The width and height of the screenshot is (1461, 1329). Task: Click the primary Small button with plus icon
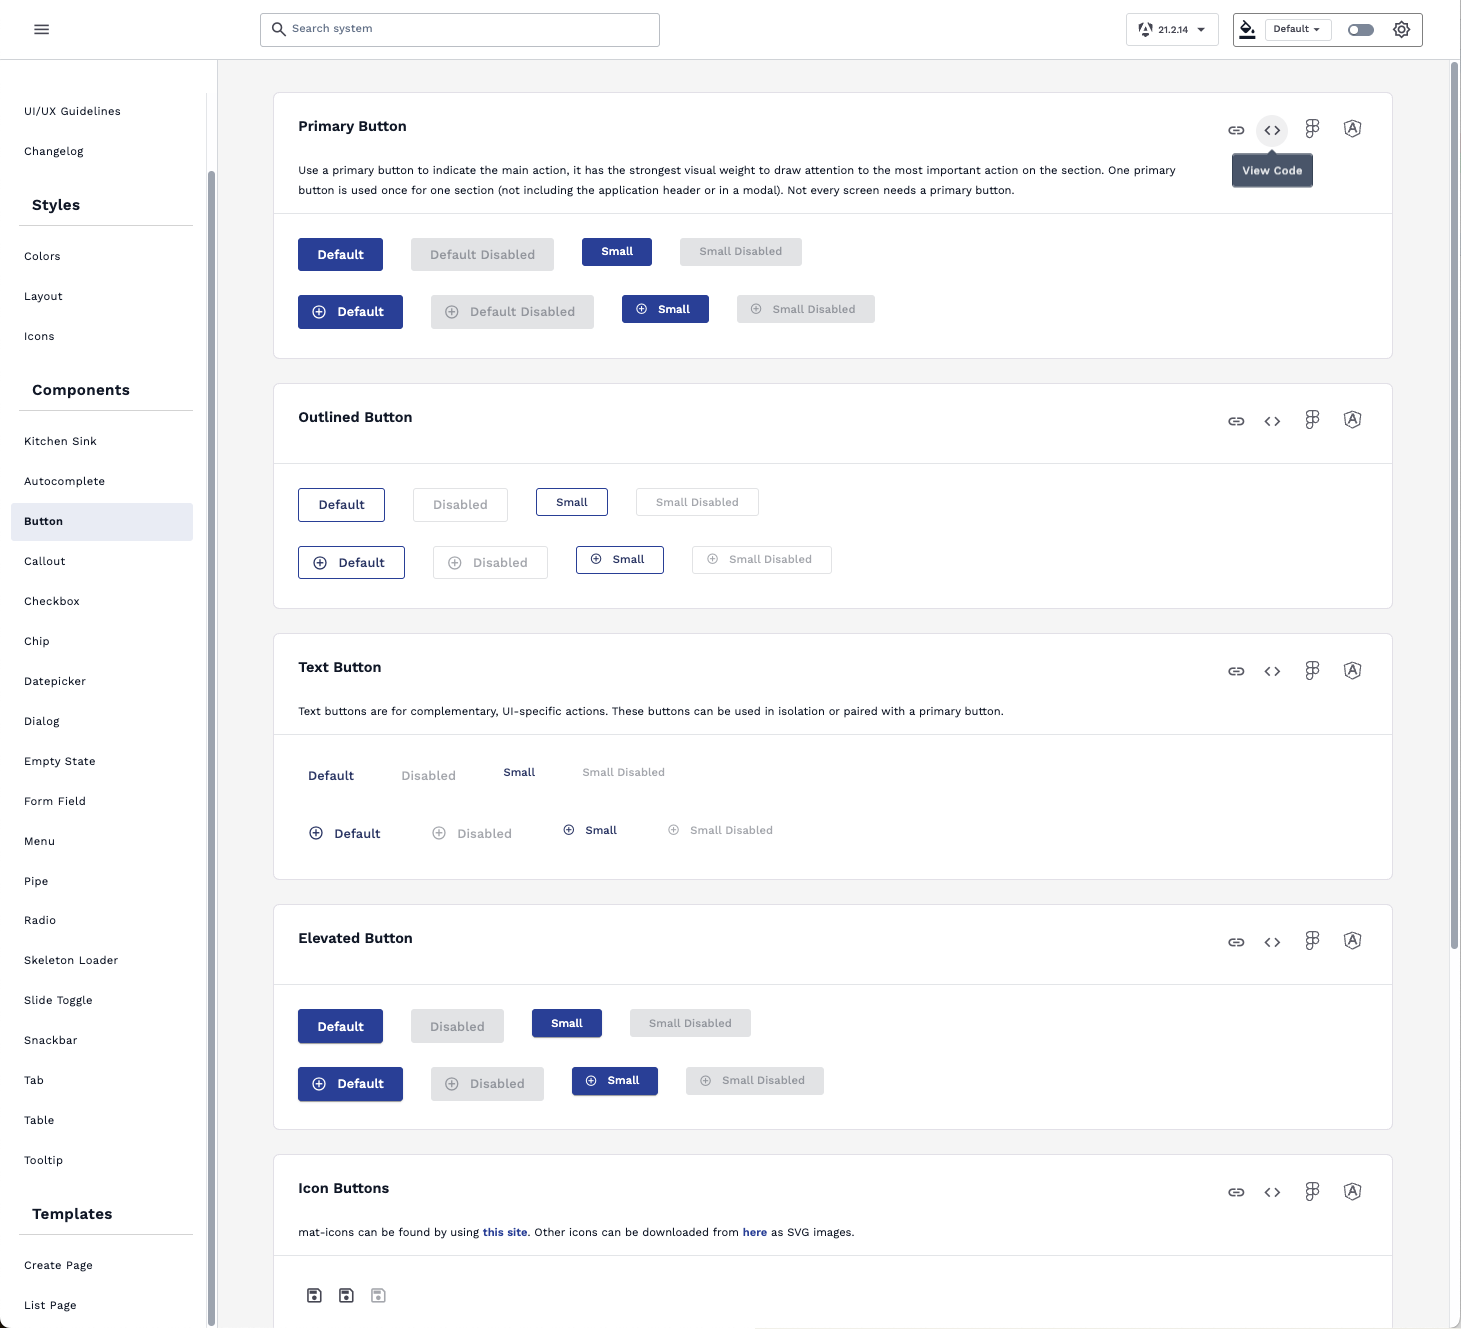[x=665, y=309]
